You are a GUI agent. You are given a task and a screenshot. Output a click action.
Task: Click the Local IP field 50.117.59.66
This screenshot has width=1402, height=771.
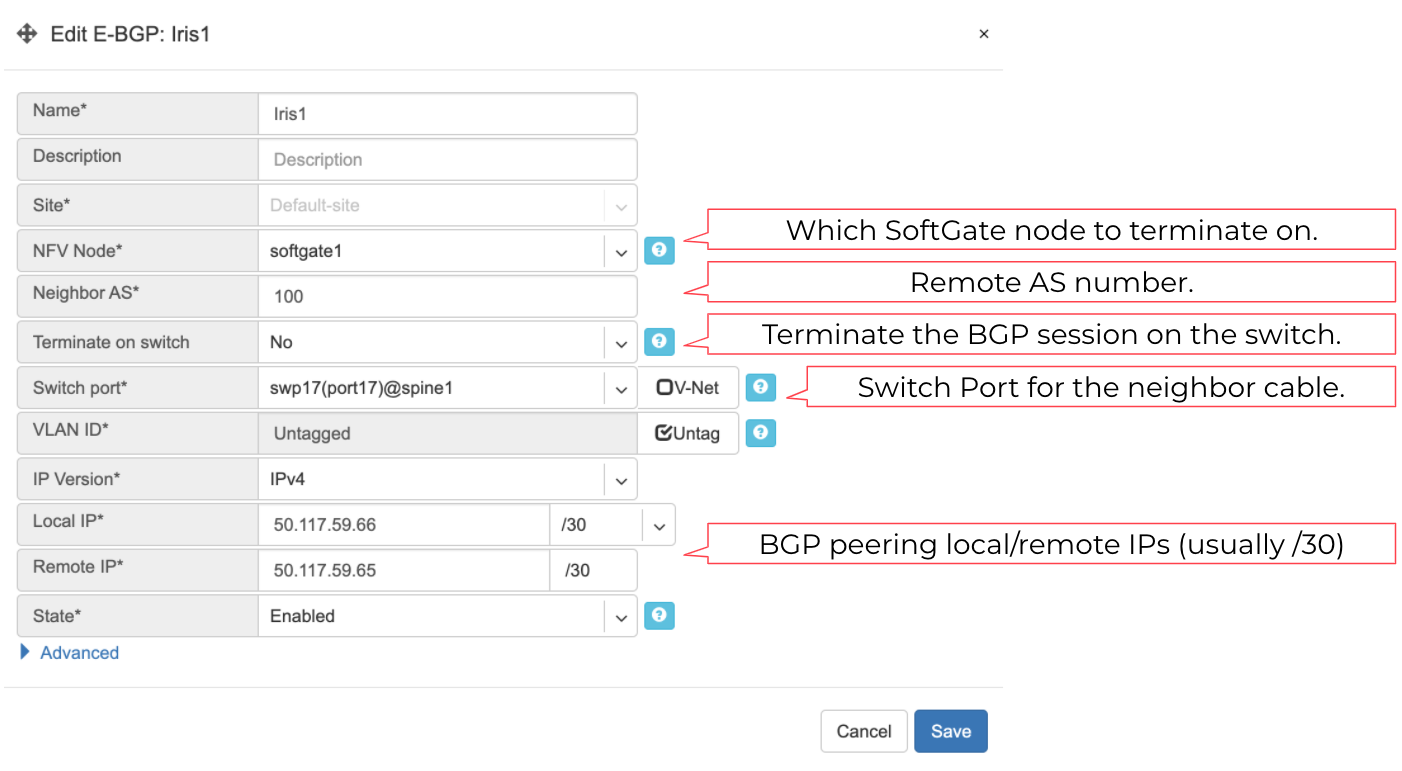404,524
